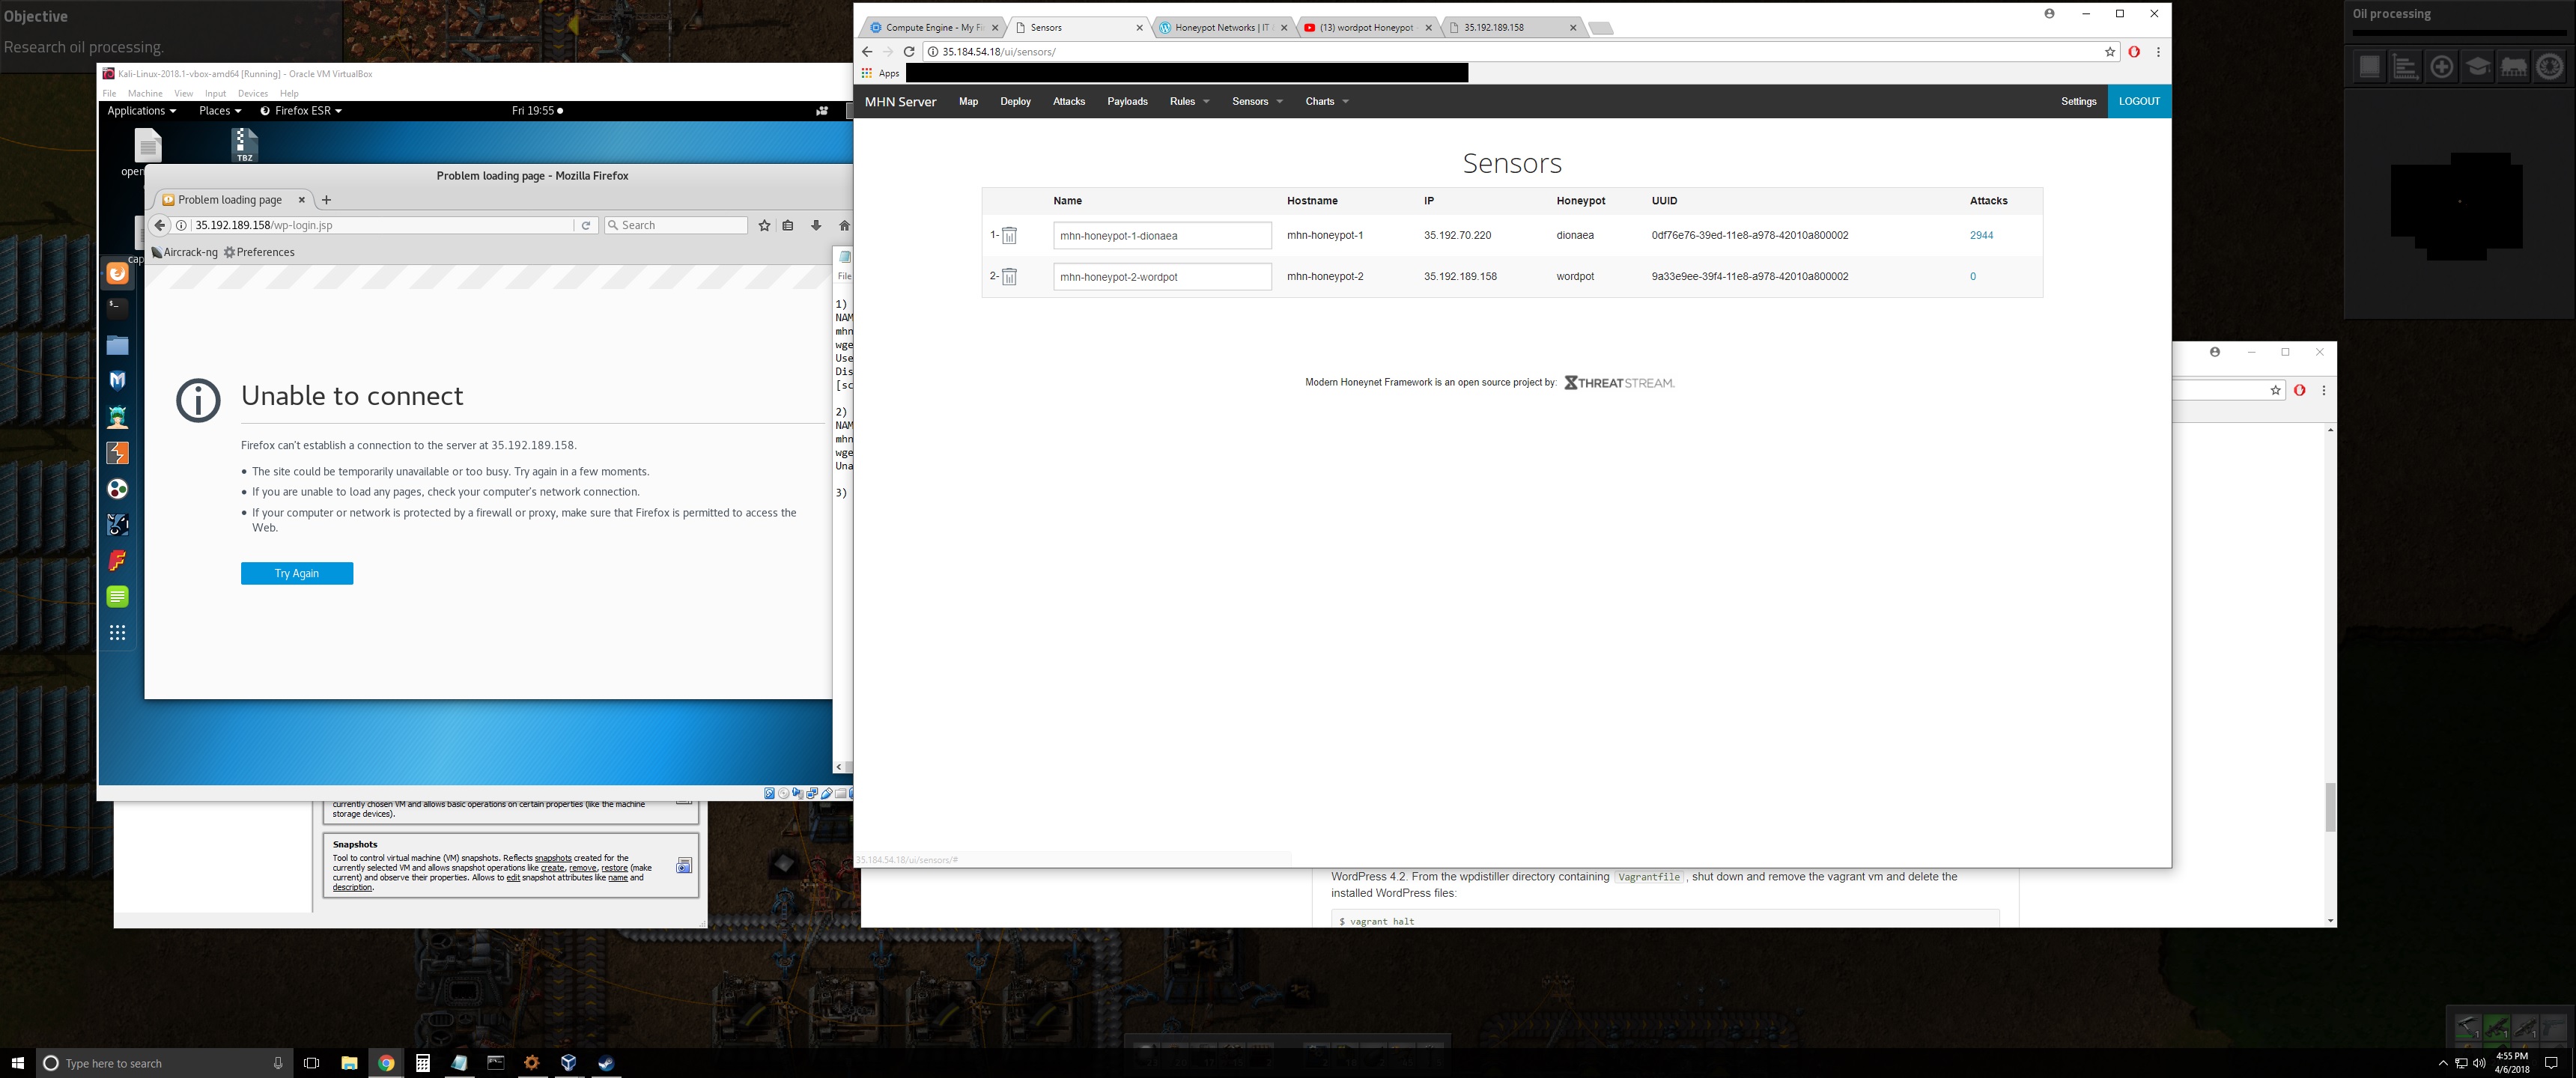
Task: Open the terminal icon in the Kali dock
Action: [118, 308]
